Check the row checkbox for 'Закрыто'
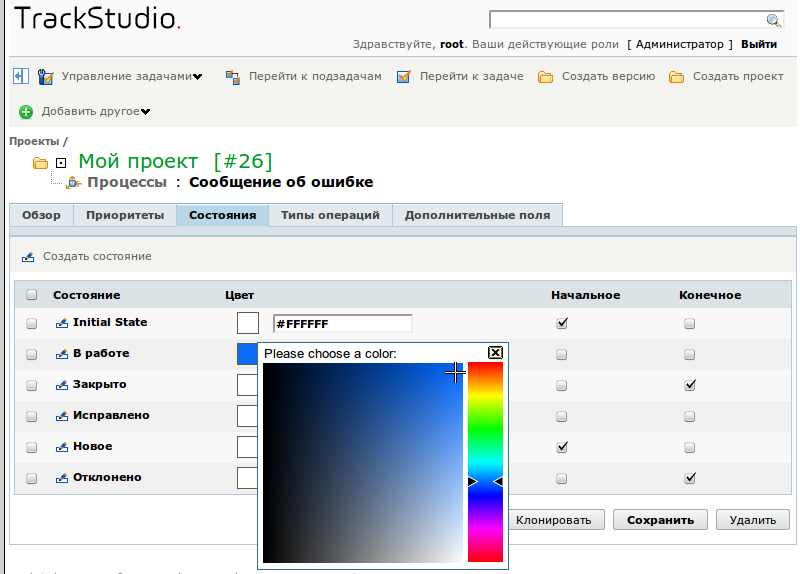This screenshot has height=574, width=800. [x=32, y=386]
